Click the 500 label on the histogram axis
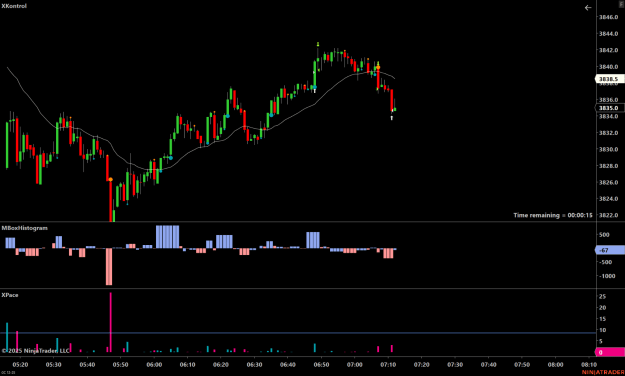This screenshot has width=625, height=376. click(604, 235)
